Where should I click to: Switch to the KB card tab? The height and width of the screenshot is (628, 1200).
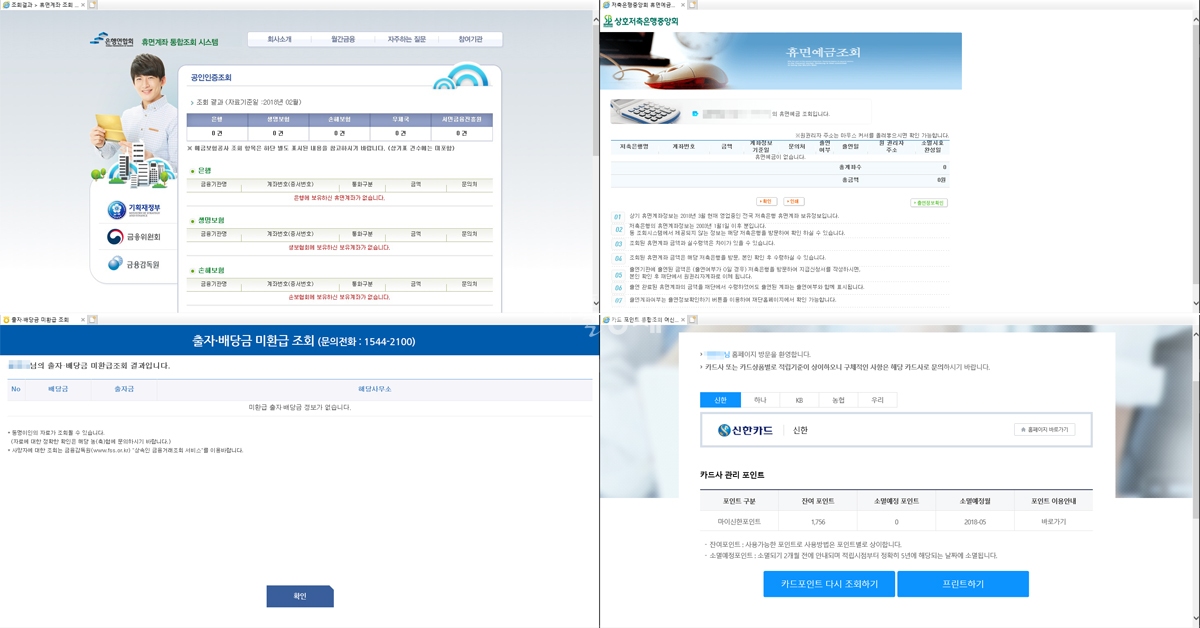point(799,400)
